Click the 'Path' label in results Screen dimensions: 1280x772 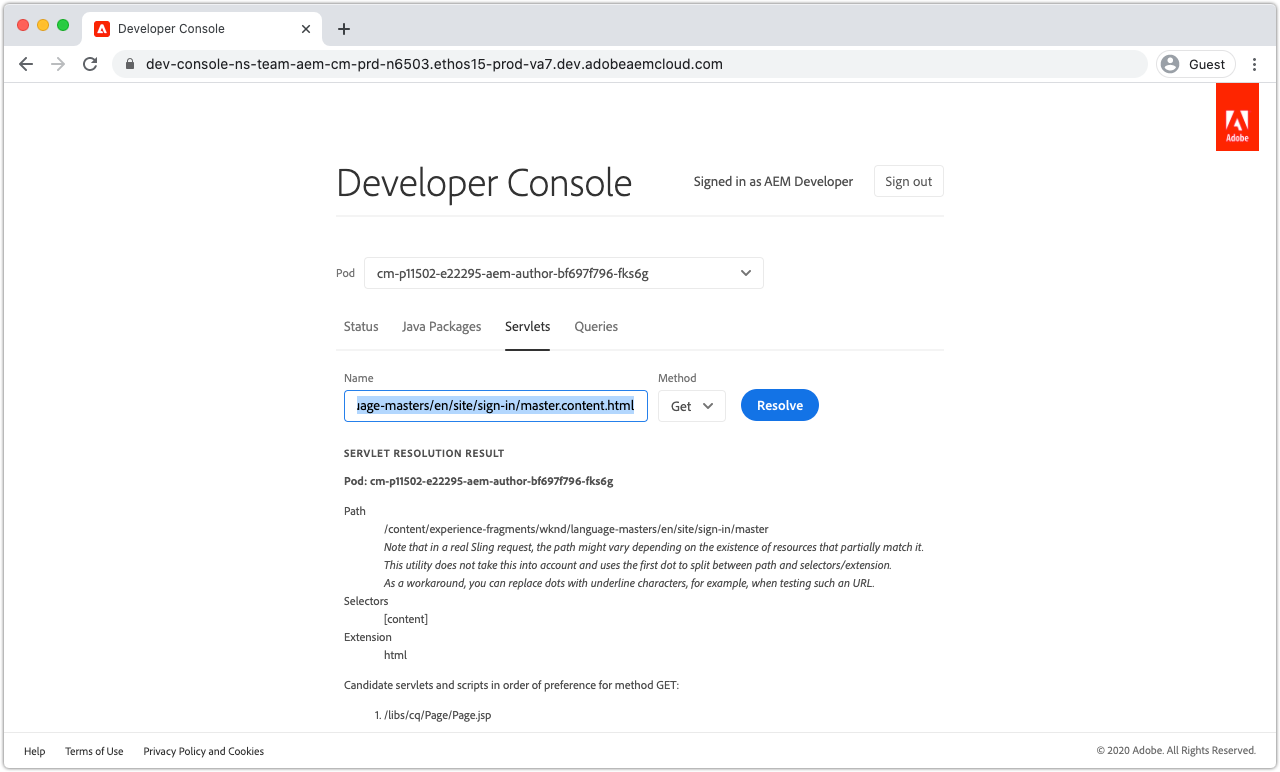[355, 511]
